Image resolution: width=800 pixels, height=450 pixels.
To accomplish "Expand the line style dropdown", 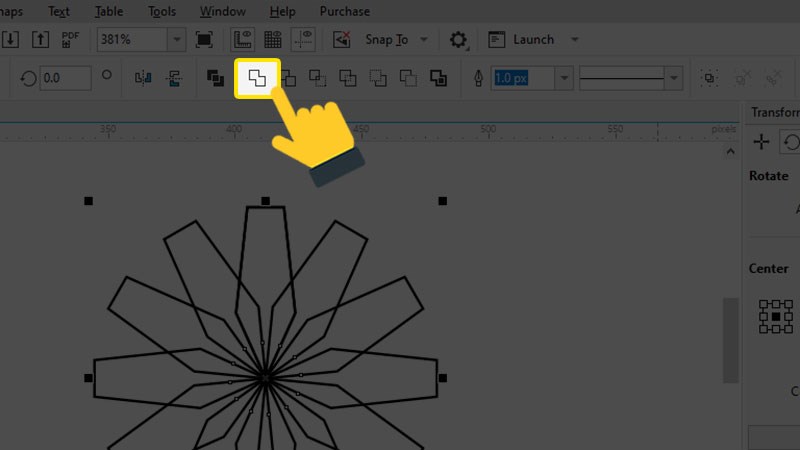I will [673, 78].
